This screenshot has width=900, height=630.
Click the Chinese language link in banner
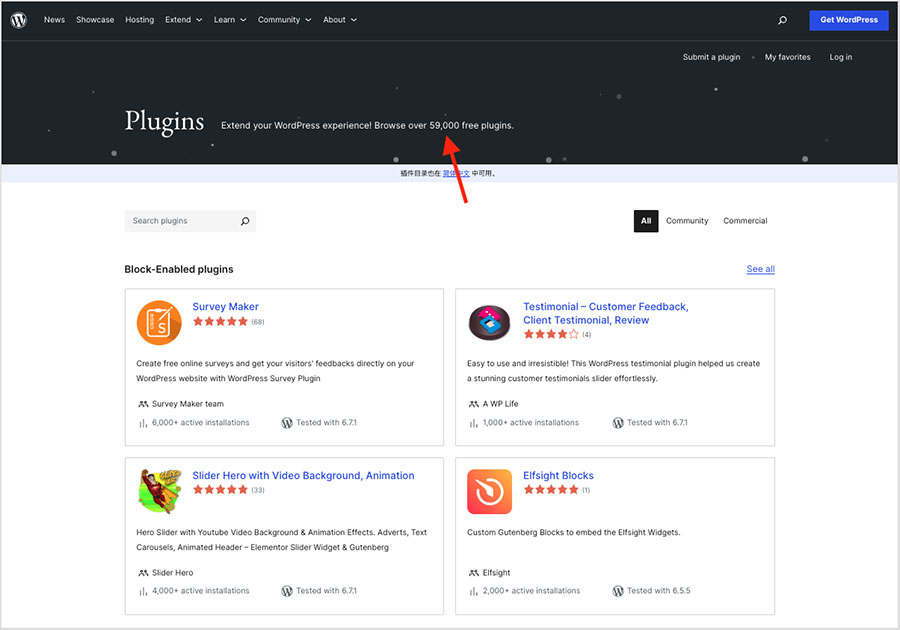[x=456, y=173]
